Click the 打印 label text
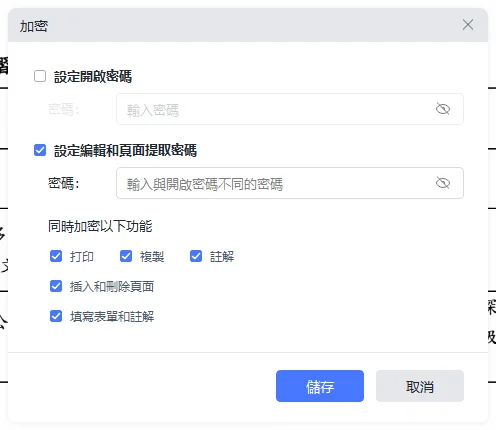Viewport: 496px width, 430px height. (82, 257)
